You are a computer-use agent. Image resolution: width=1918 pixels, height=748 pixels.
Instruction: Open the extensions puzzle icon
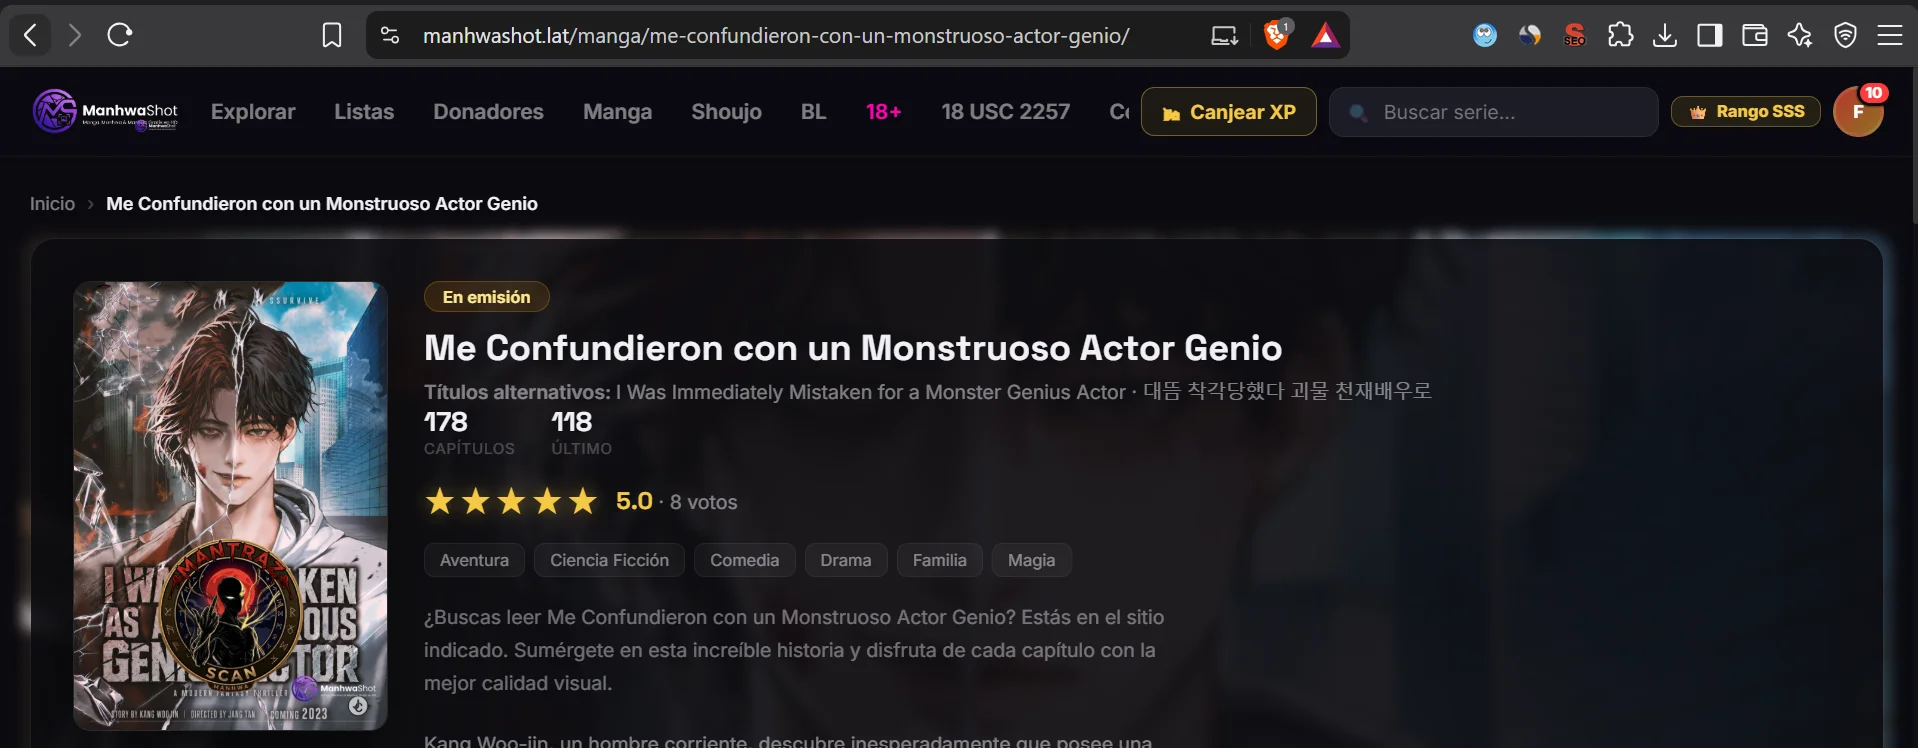click(1620, 36)
